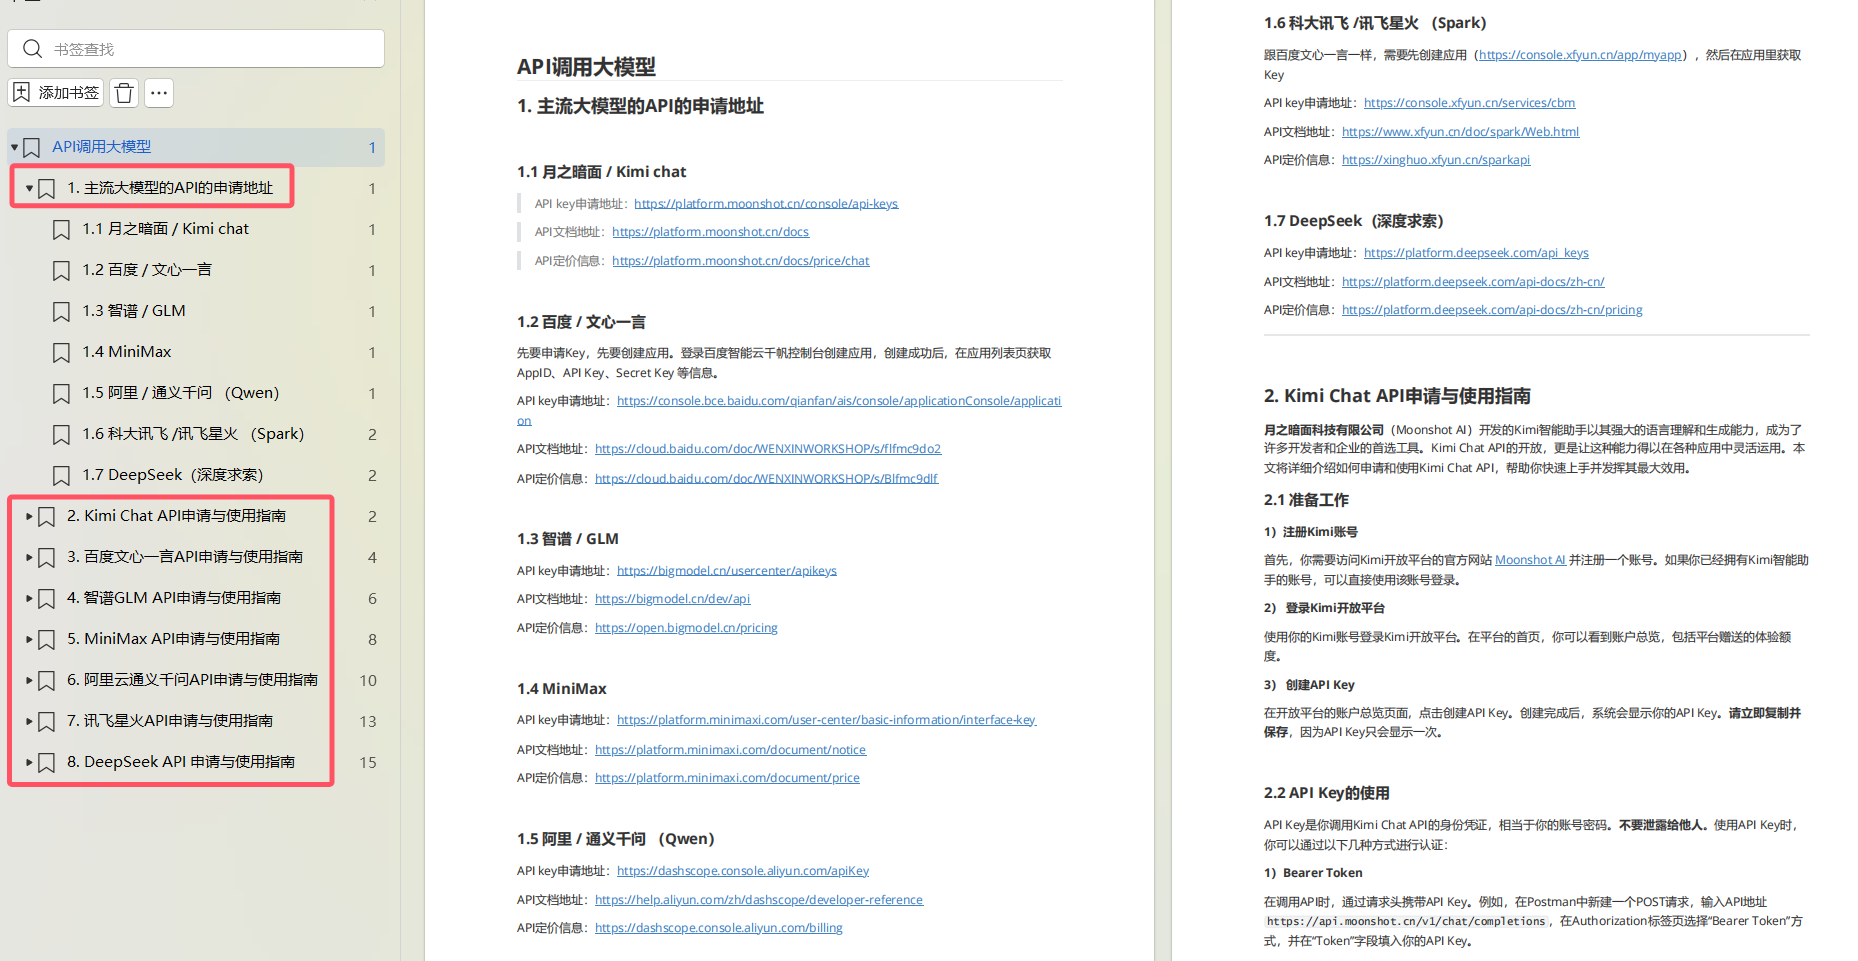Open the deepseek api-docs/zh-cn/pricing link
Image resolution: width=1858 pixels, height=961 pixels.
[1492, 310]
